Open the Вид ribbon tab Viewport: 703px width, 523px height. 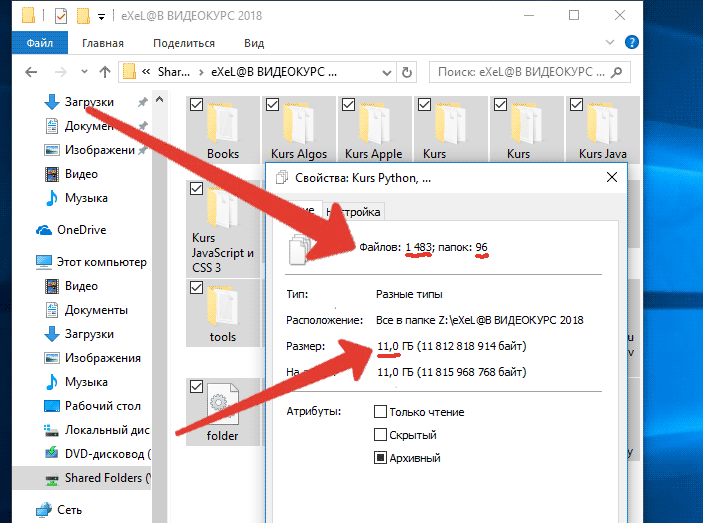tap(254, 43)
